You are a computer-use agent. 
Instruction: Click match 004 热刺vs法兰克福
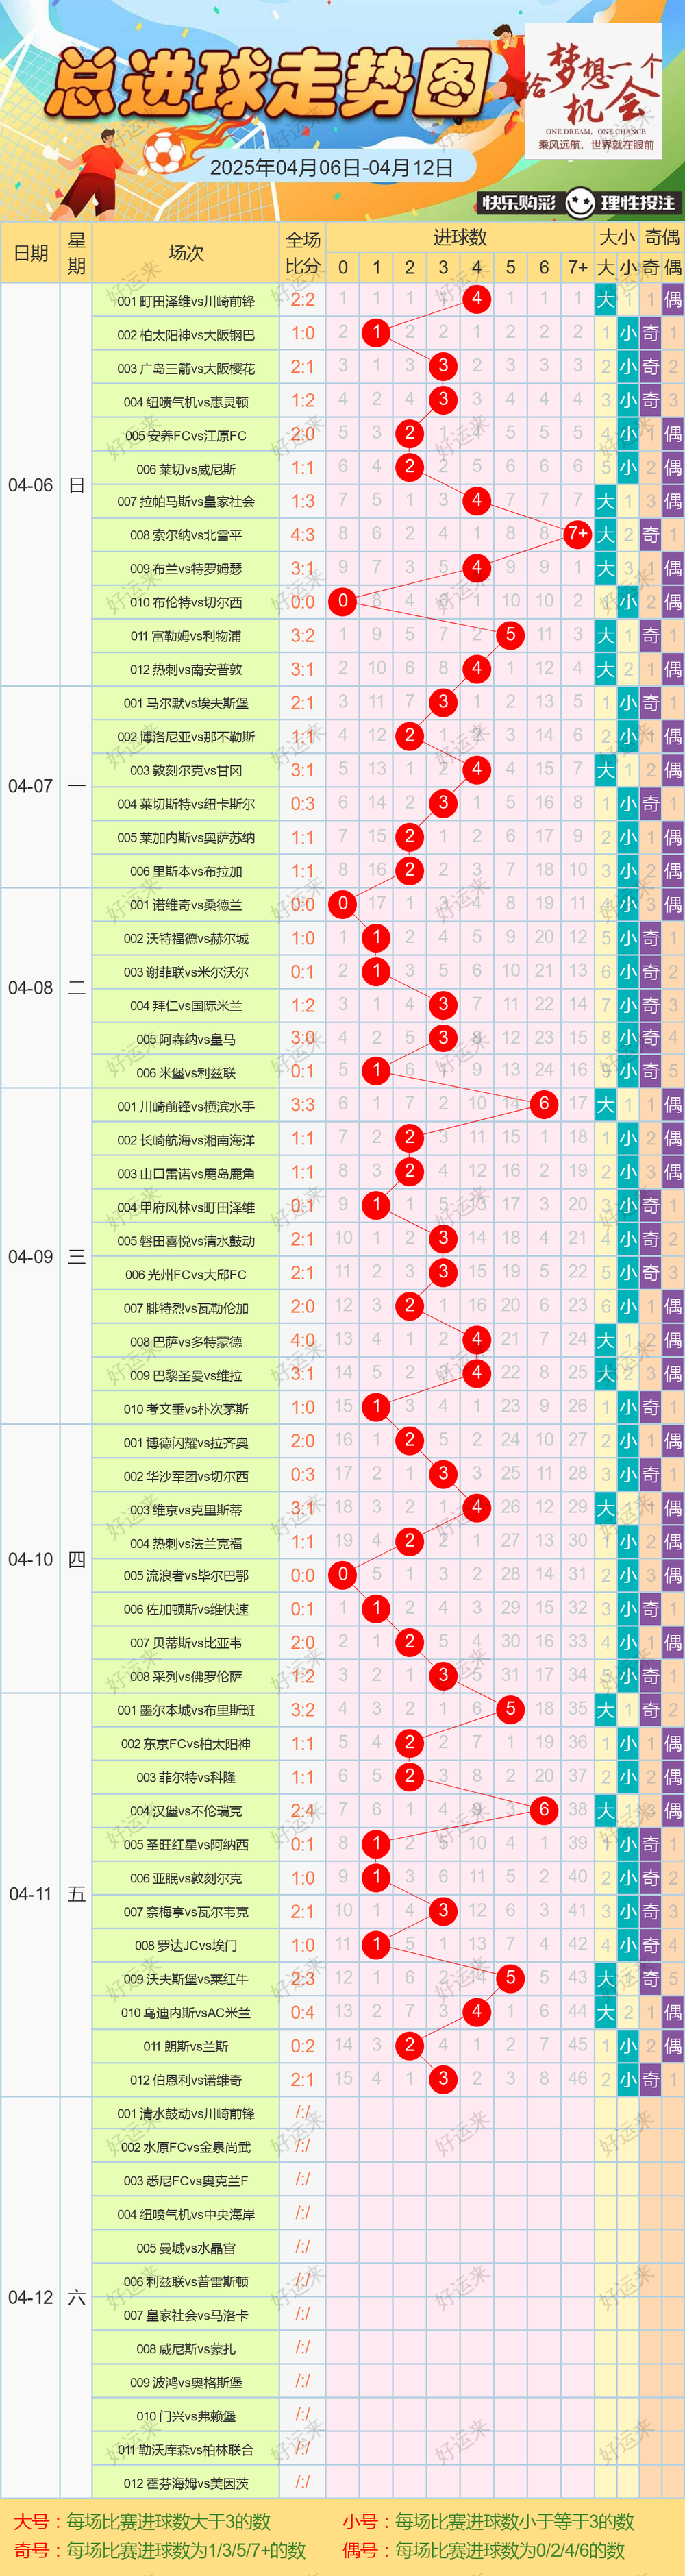pyautogui.click(x=186, y=1543)
